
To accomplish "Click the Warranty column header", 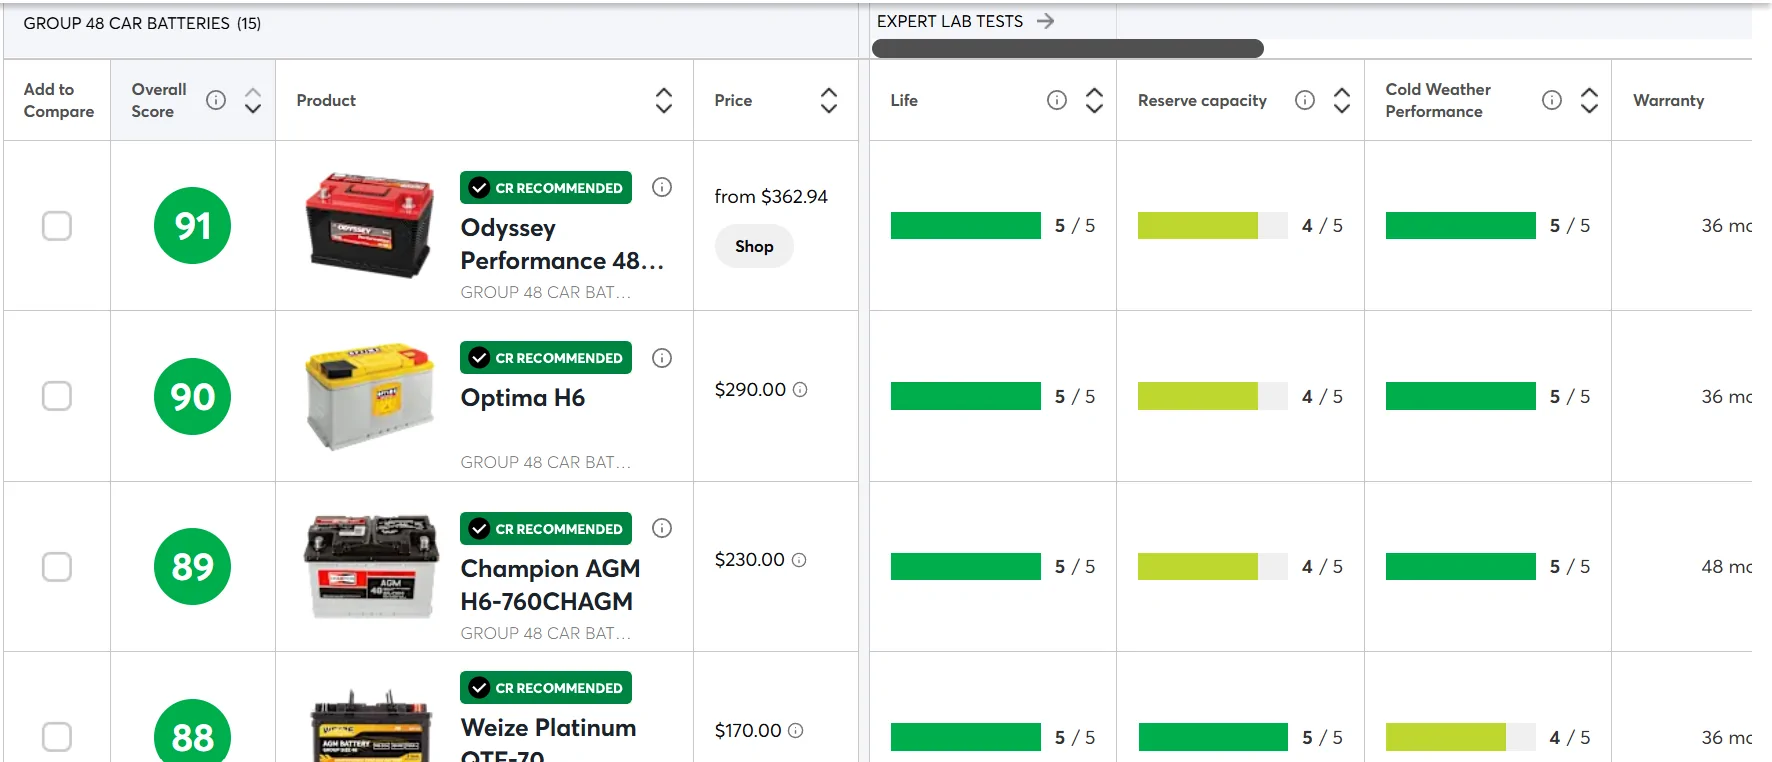I will tap(1669, 100).
